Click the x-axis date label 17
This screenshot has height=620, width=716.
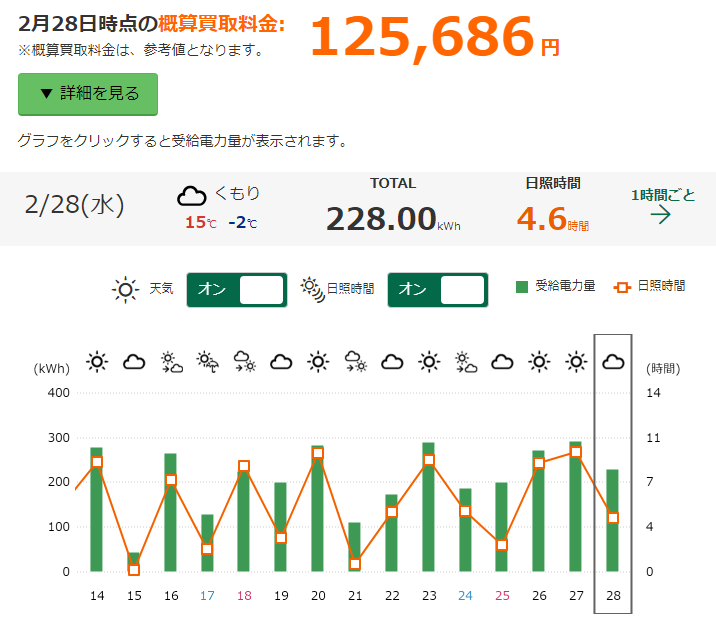click(x=207, y=596)
